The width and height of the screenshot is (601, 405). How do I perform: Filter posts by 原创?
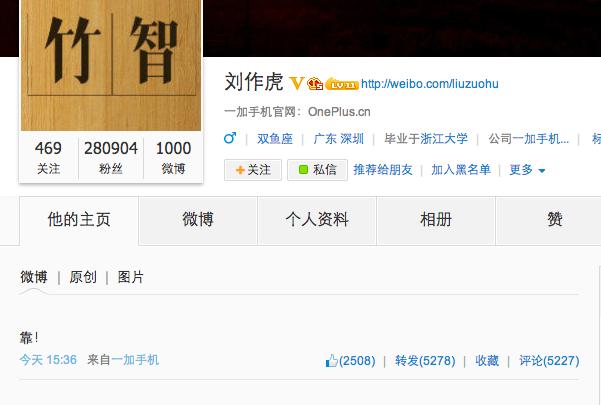pyautogui.click(x=83, y=277)
